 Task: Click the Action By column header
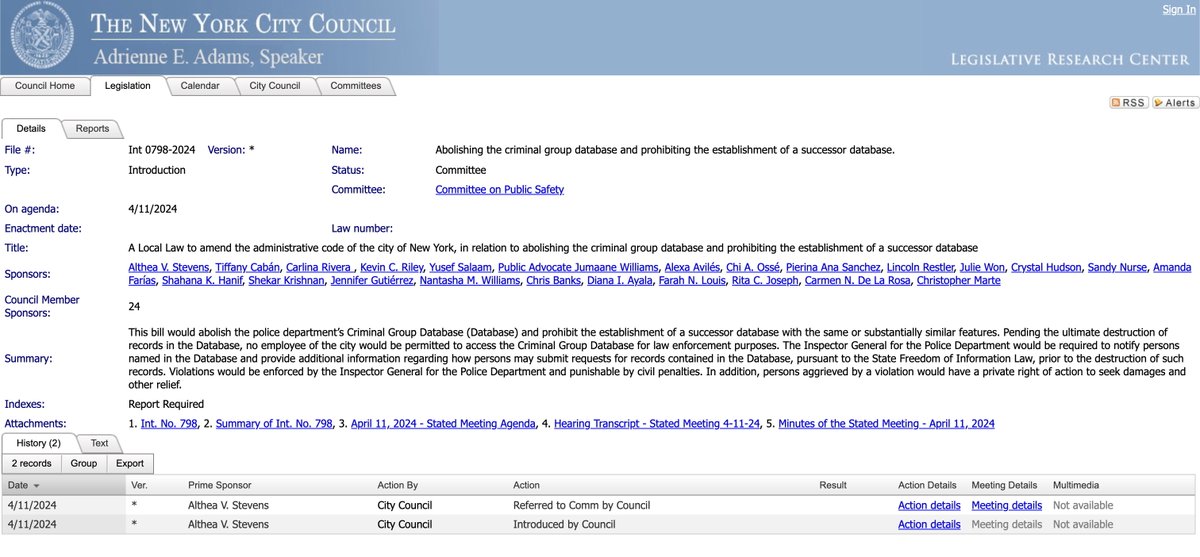[x=400, y=486]
